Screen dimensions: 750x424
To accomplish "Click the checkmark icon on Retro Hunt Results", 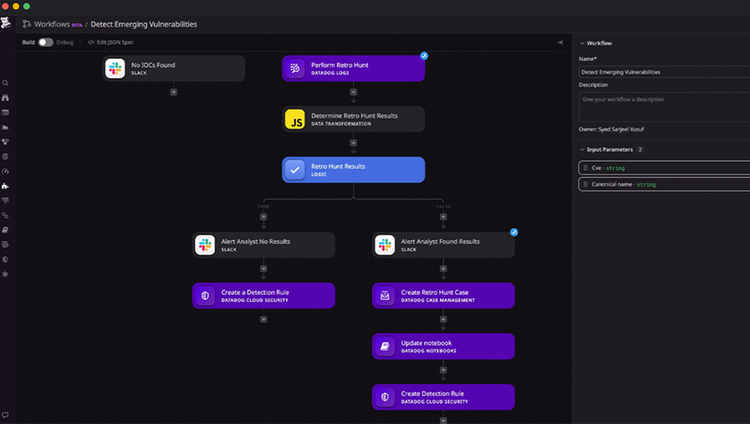I will pos(295,170).
